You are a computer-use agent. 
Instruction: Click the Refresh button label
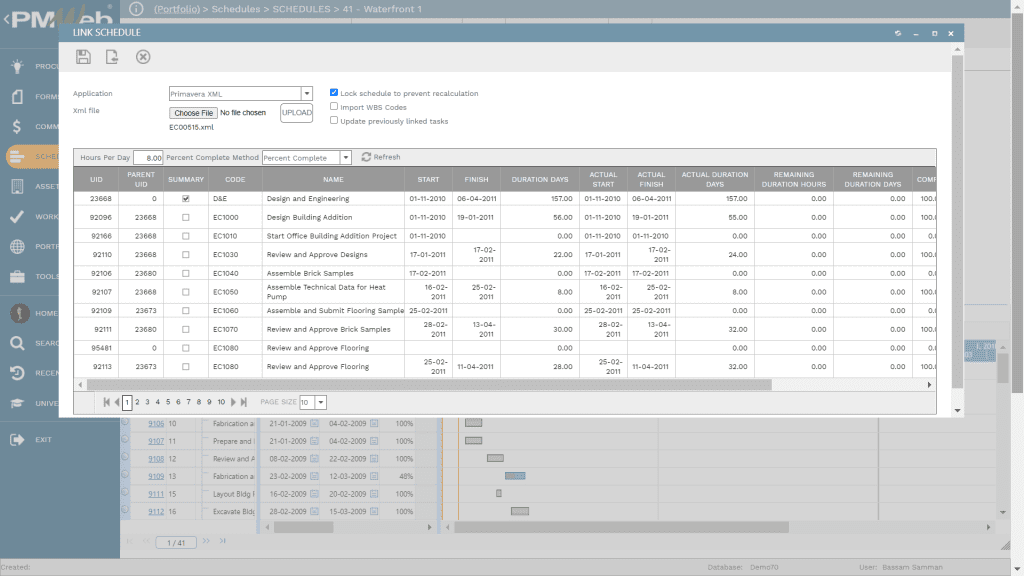pos(387,157)
